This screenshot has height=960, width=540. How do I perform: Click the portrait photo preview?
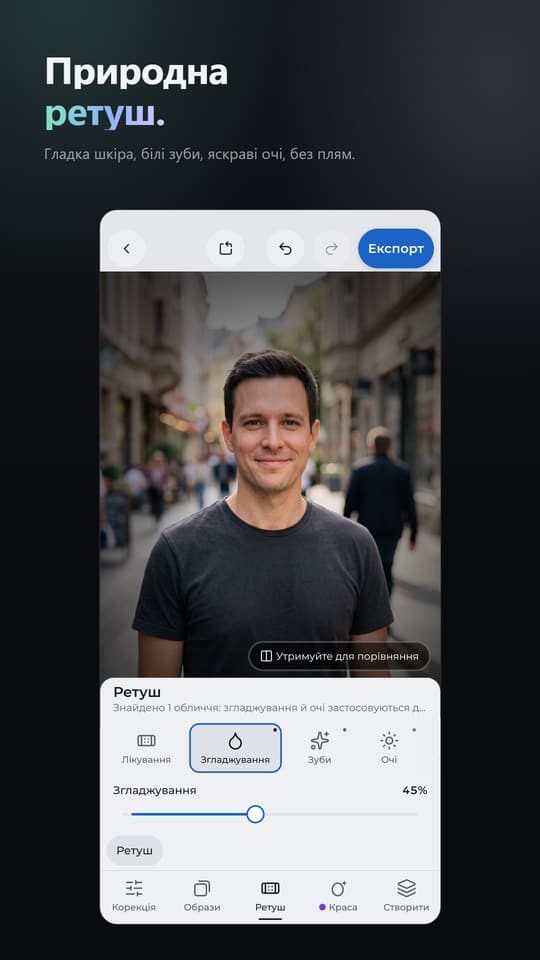[x=270, y=474]
